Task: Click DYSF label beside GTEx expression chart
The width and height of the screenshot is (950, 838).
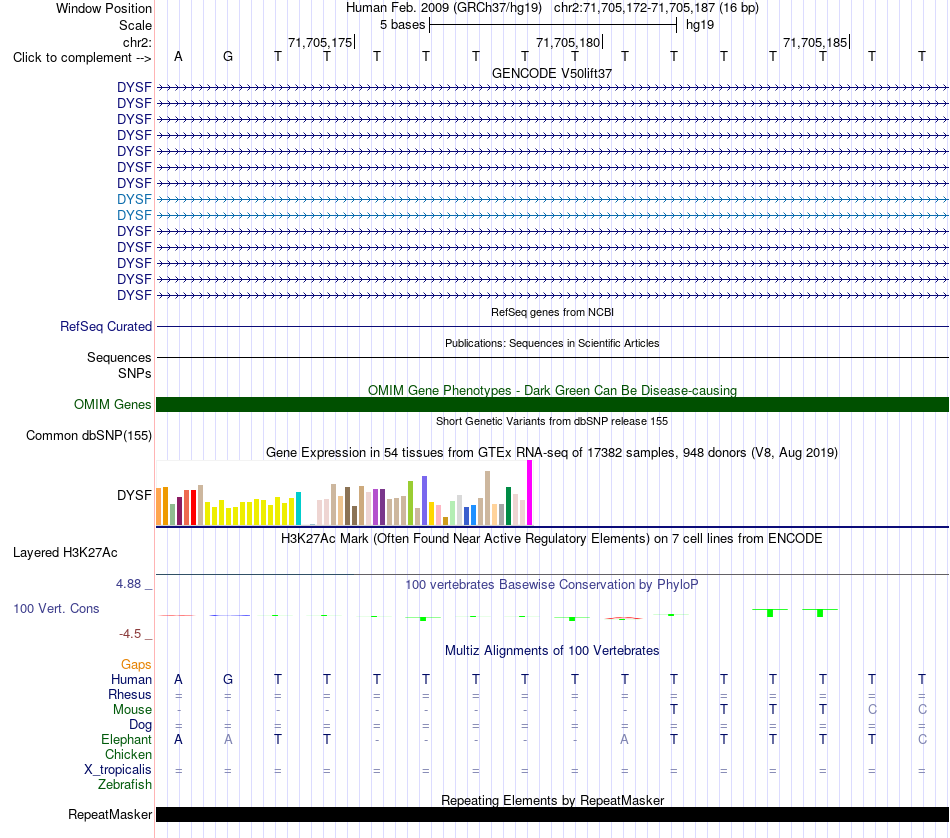Action: [134, 495]
